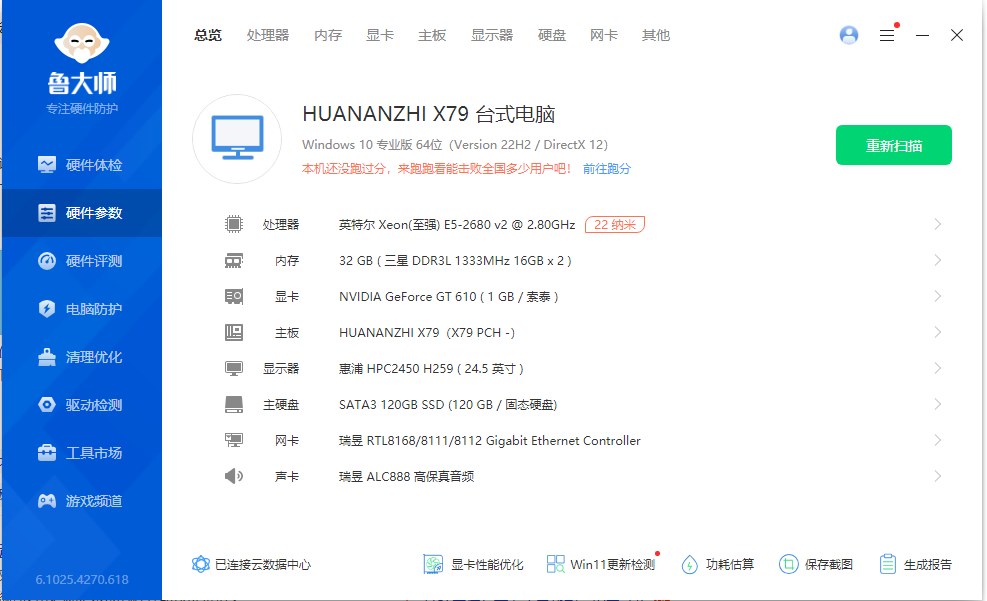
Task: Open 硬件评测 in the sidebar
Action: click(x=82, y=261)
